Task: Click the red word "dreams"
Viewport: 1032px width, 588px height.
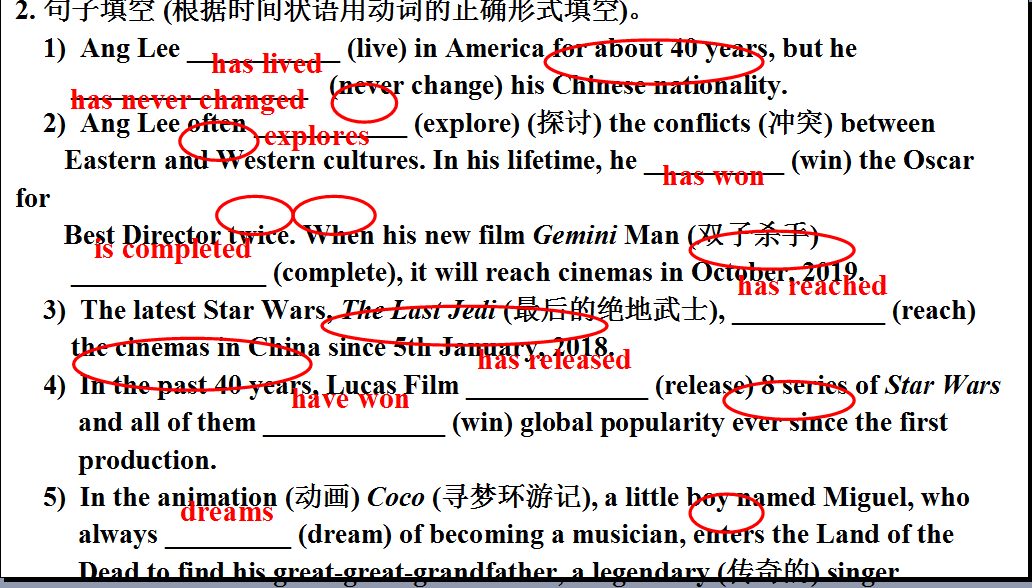Action: [x=226, y=513]
